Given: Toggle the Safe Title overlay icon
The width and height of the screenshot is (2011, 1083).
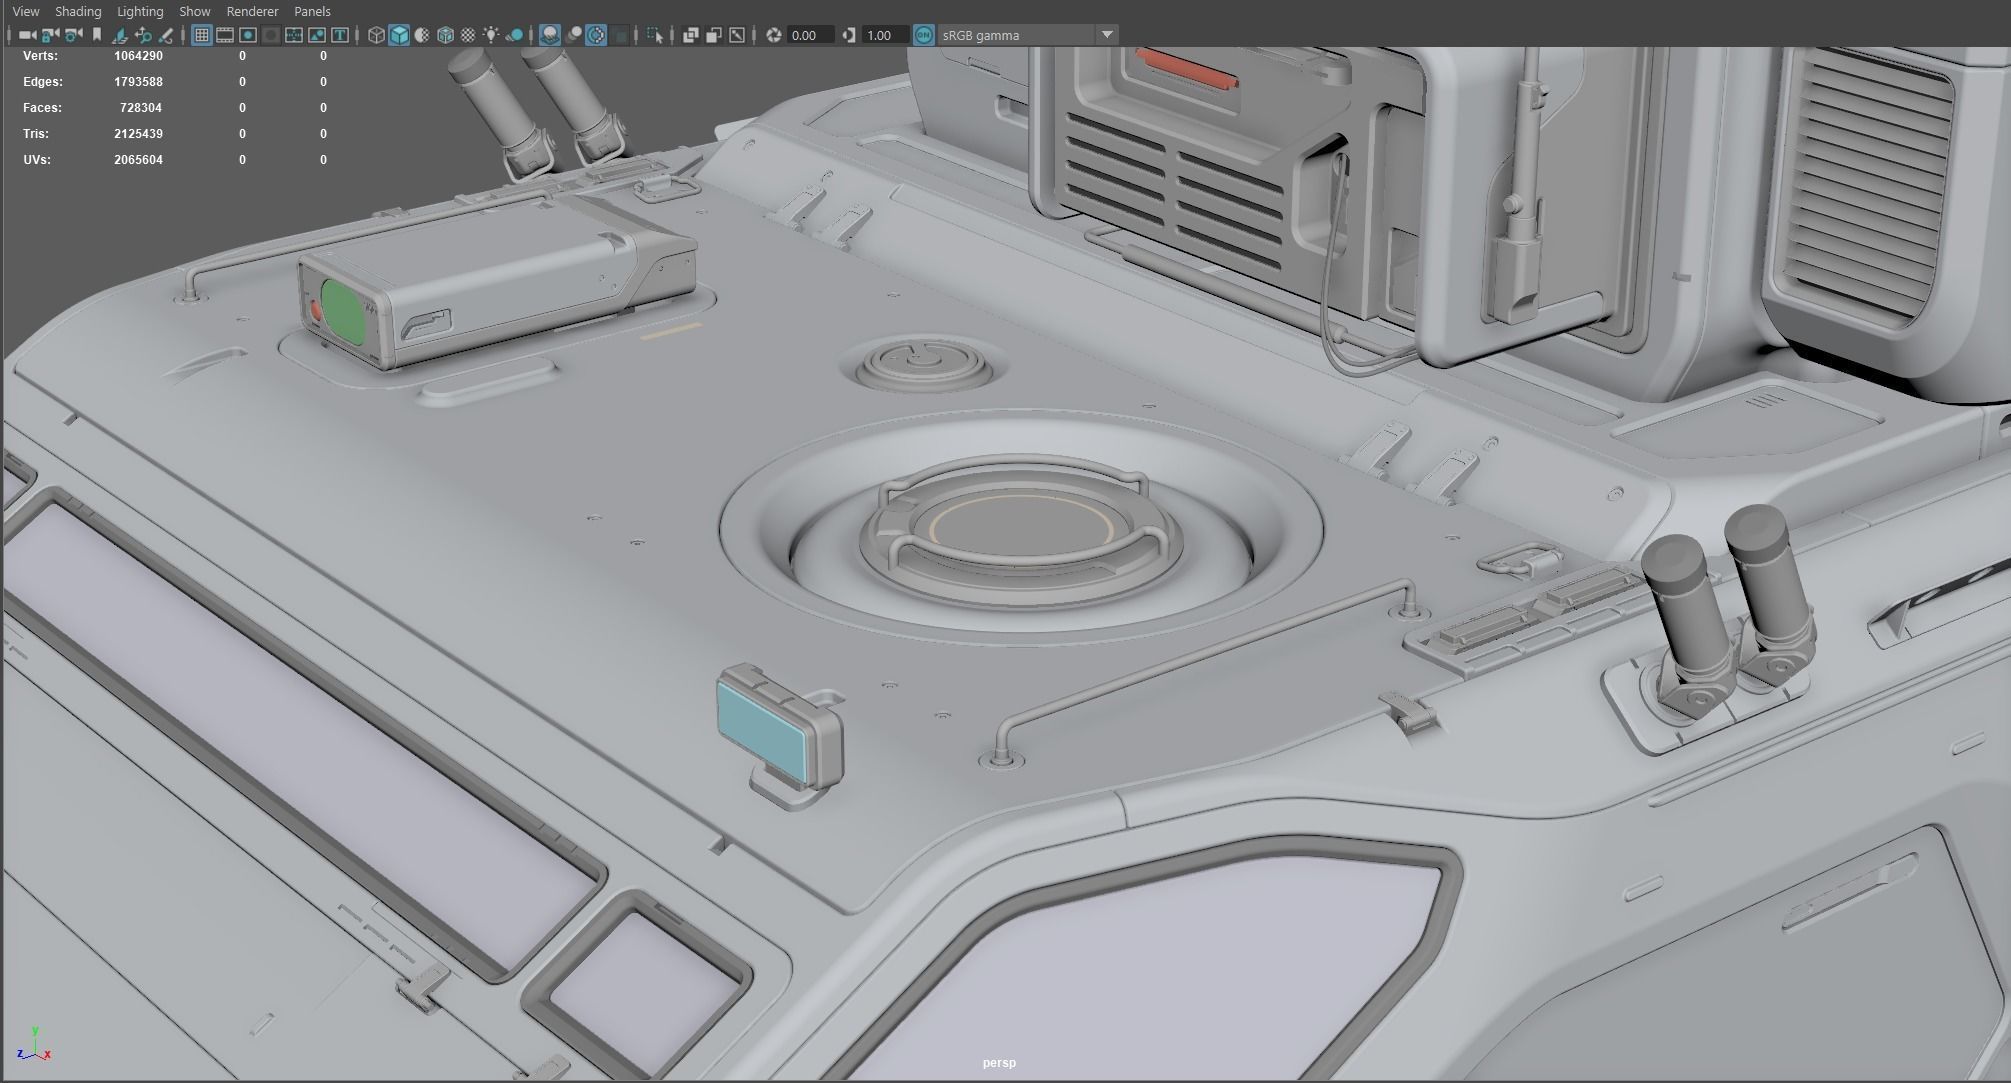Looking at the screenshot, I should (x=340, y=35).
